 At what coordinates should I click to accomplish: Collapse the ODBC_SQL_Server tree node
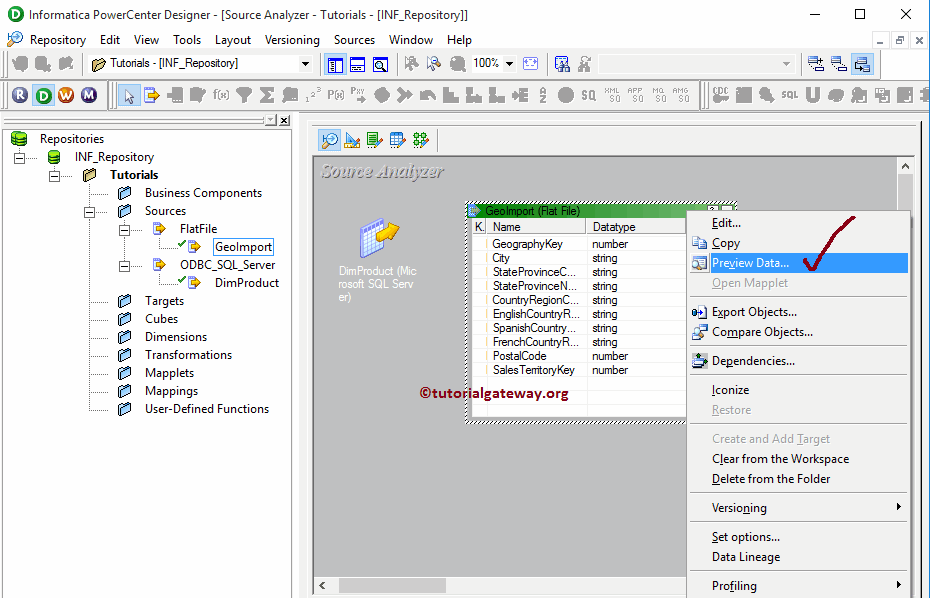125,266
